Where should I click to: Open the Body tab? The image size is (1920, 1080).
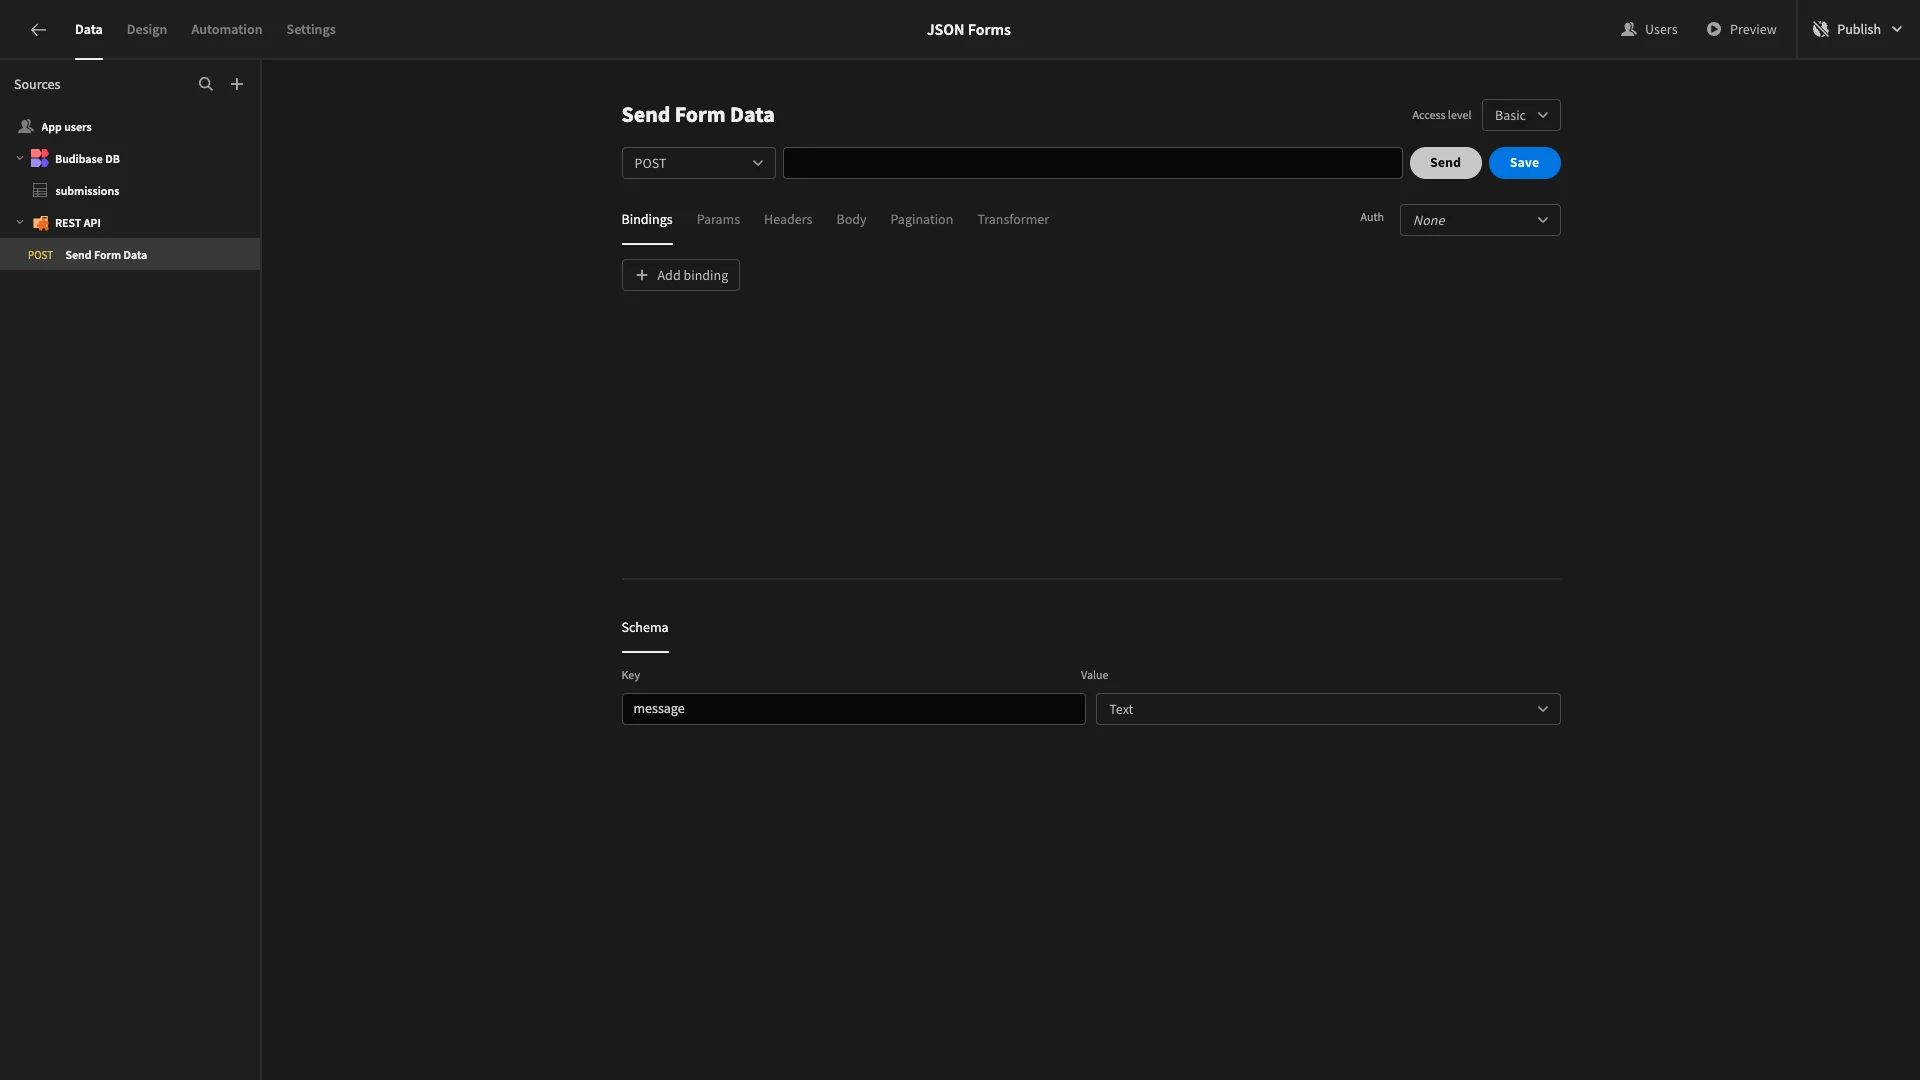pyautogui.click(x=851, y=219)
